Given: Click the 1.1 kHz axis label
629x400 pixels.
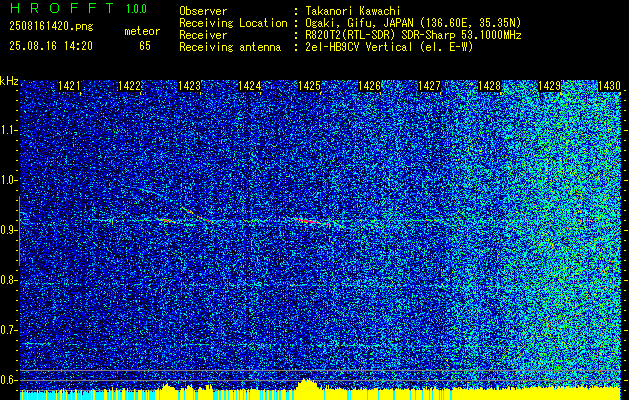Looking at the screenshot, I should click(x=8, y=130).
